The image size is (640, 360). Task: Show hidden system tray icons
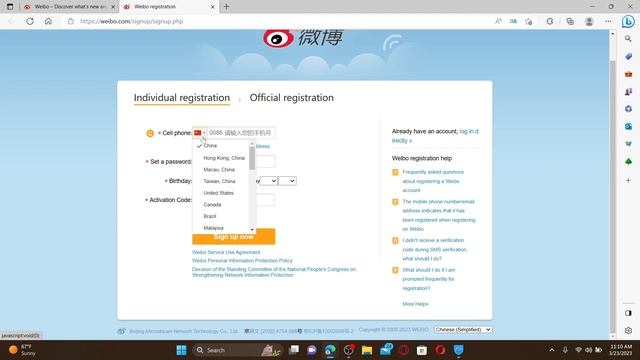552,350
